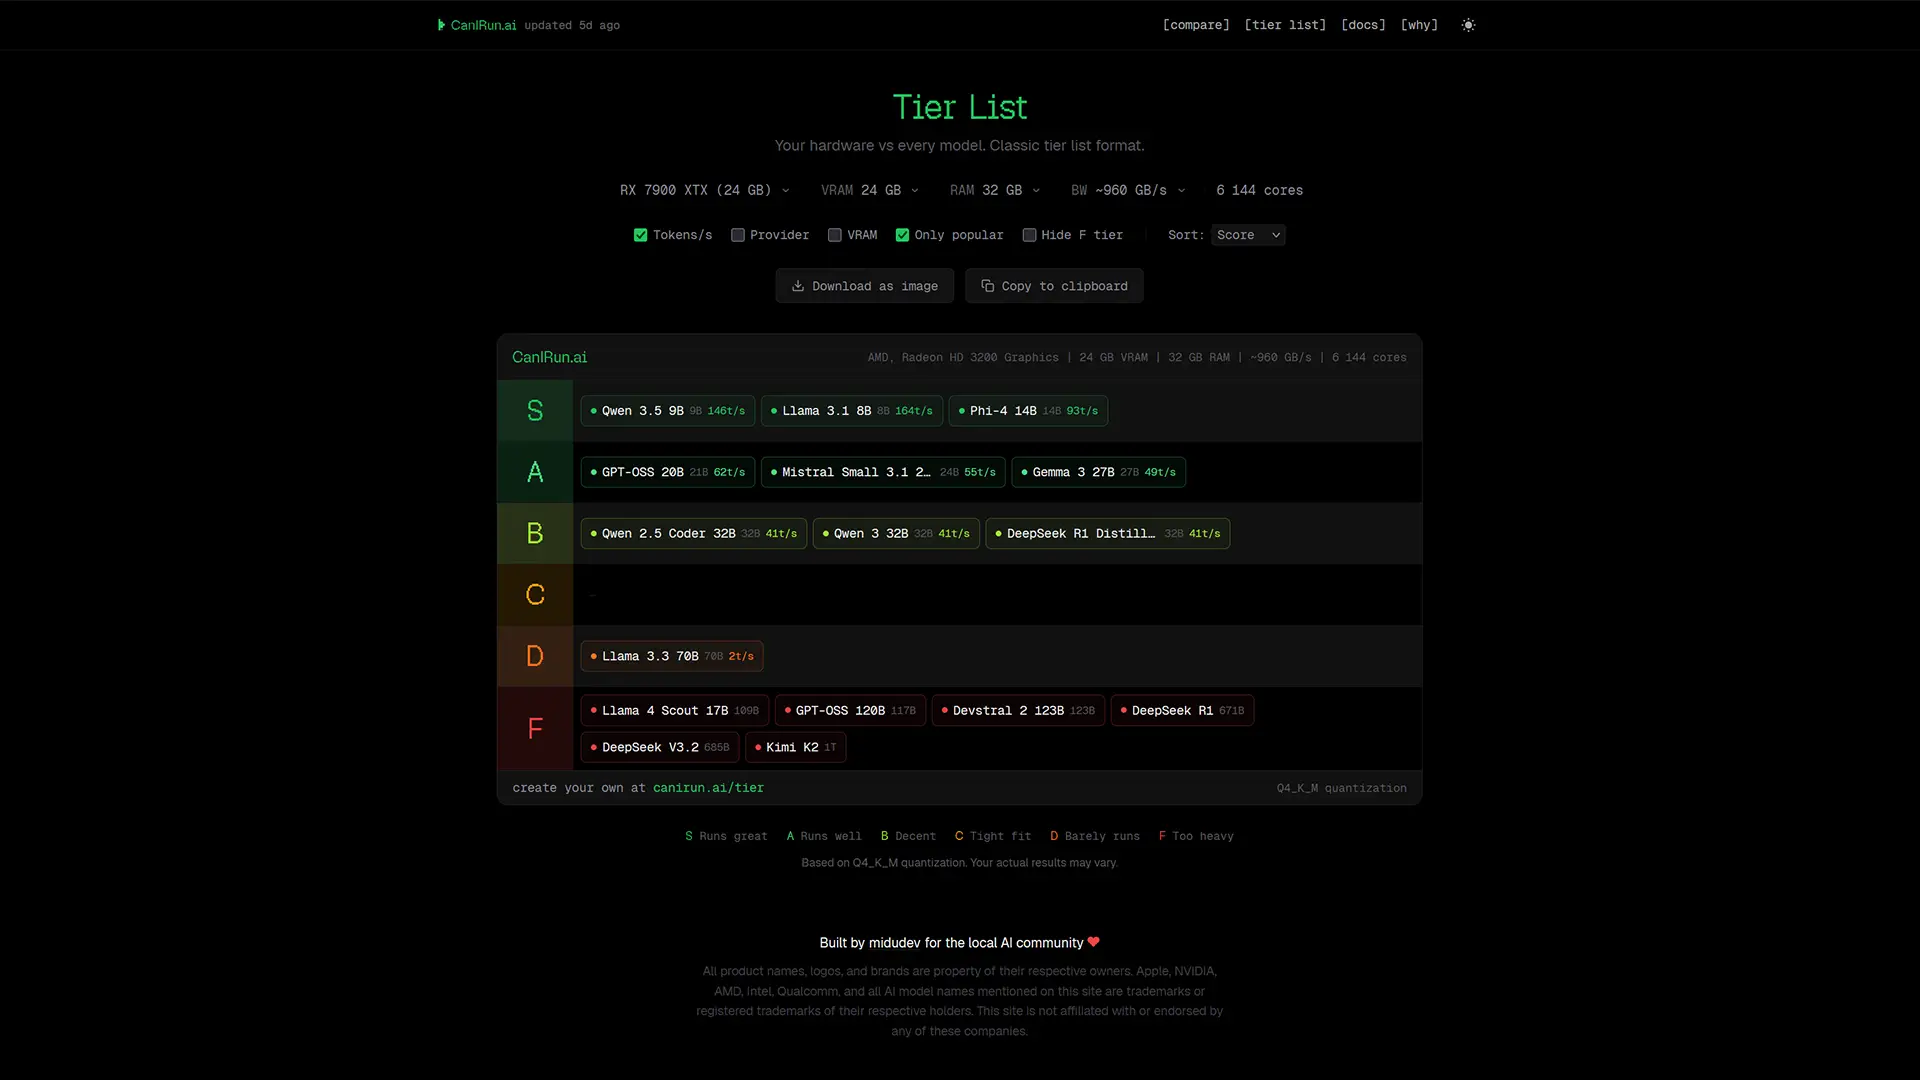
Task: Click the download icon in Download as image
Action: [798, 286]
